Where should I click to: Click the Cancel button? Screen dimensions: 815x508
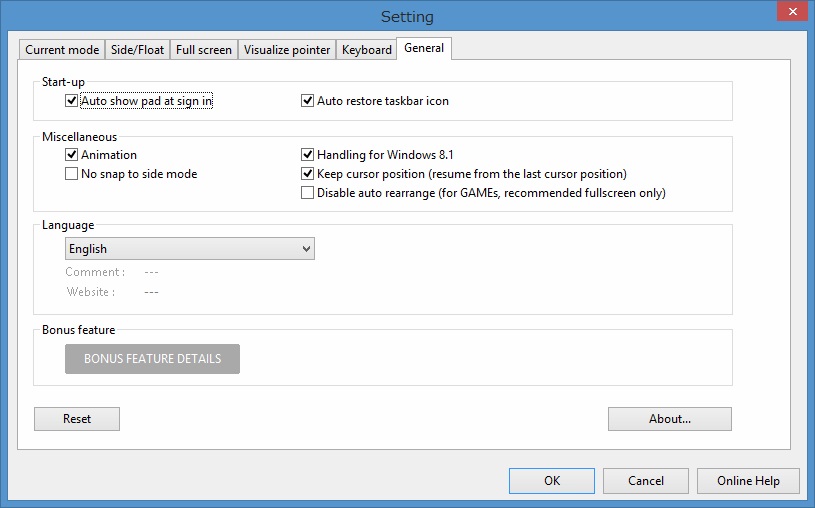[645, 481]
